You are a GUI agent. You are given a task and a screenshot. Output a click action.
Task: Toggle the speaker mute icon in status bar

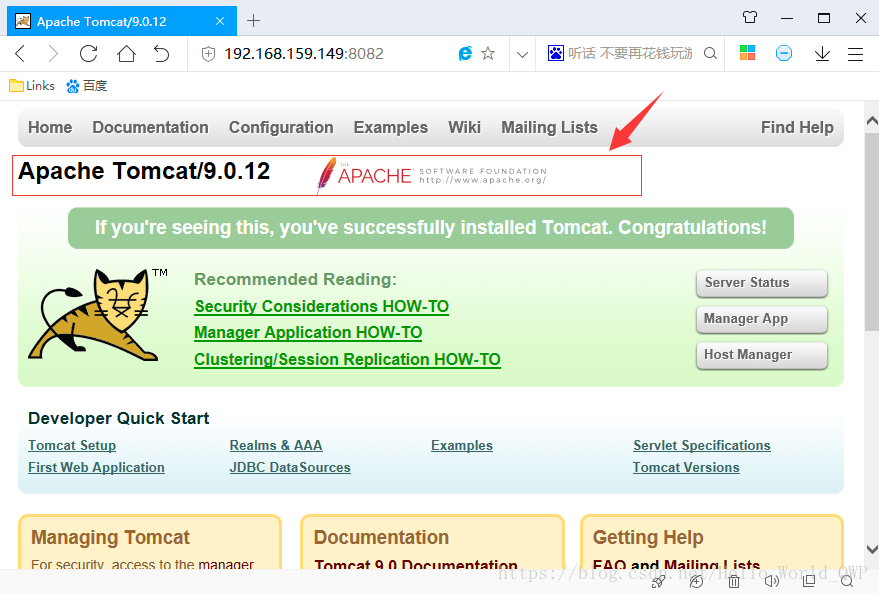coord(771,582)
